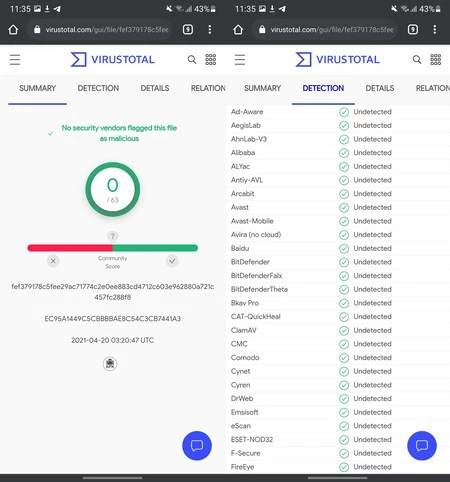Open chat bubble on right page
The width and height of the screenshot is (450, 482).
point(422,446)
